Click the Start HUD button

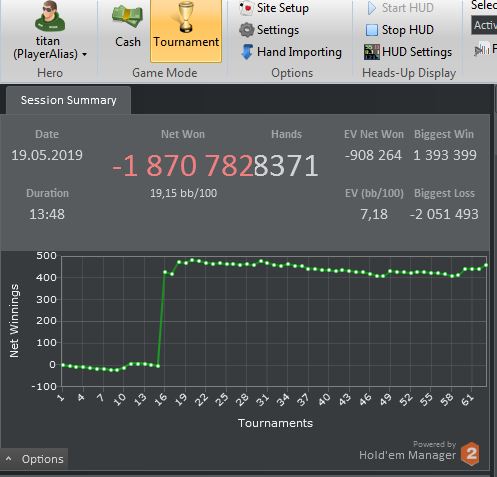tap(400, 8)
